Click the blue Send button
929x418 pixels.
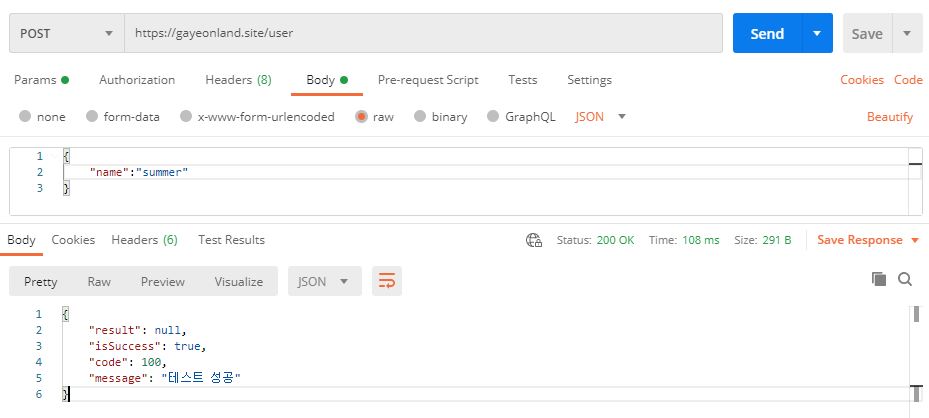tap(766, 33)
